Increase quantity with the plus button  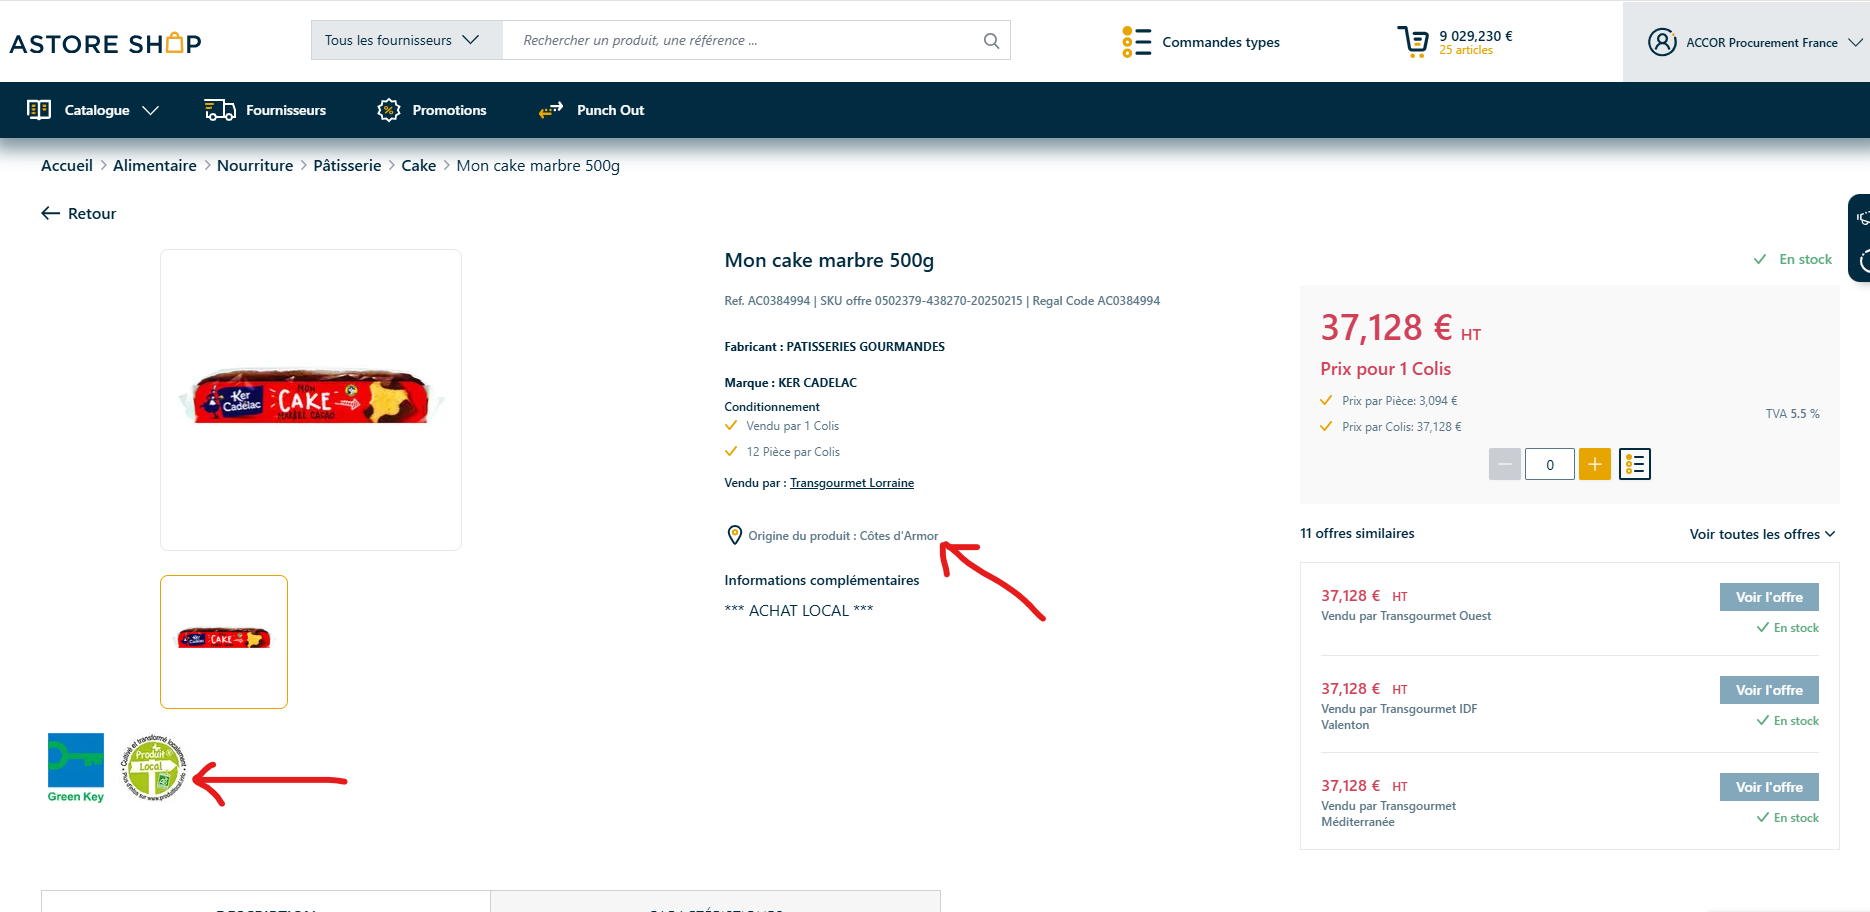click(1595, 464)
